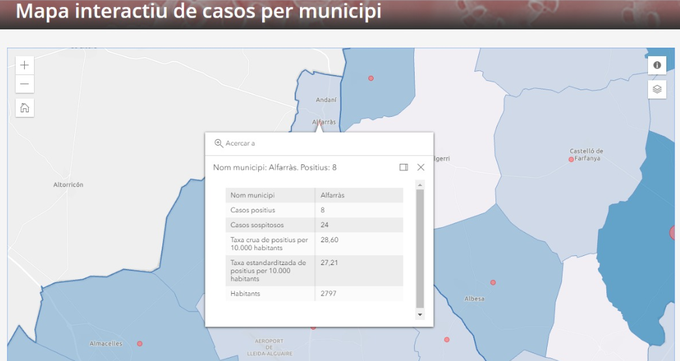Viewport: 680px width, 361px height.
Task: Click Castelló de Farfanya label
Action: point(586,154)
